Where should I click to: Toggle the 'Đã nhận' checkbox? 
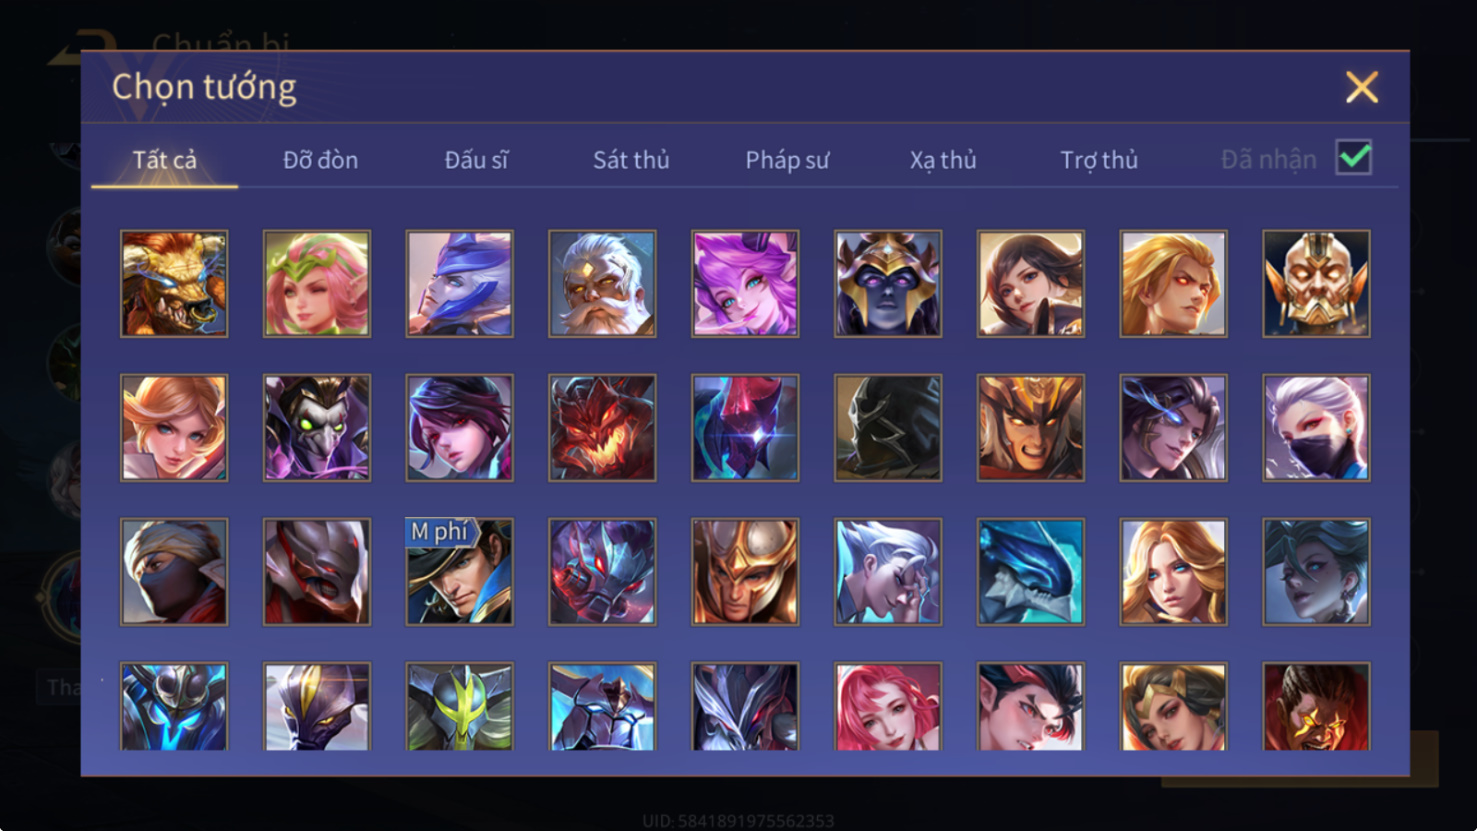click(x=1354, y=158)
